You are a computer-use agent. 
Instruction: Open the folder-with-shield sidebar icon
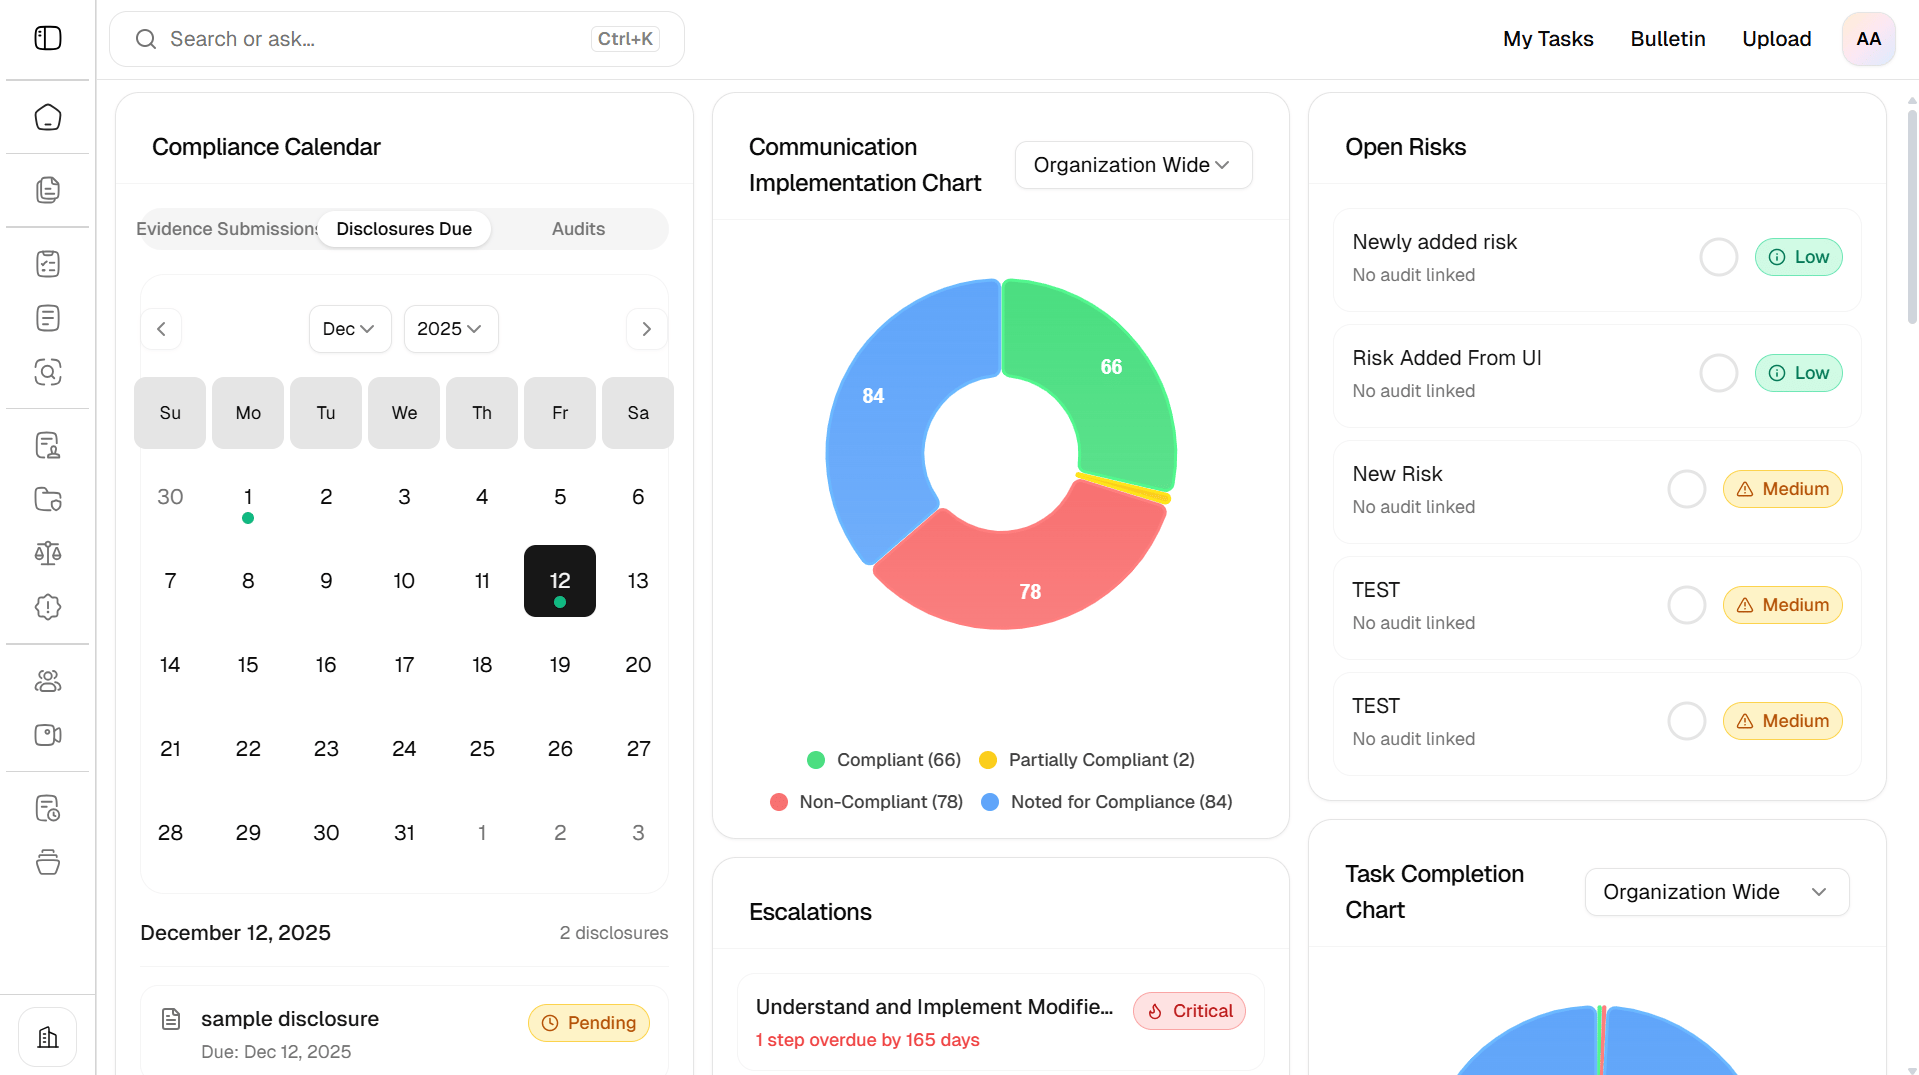(x=48, y=499)
